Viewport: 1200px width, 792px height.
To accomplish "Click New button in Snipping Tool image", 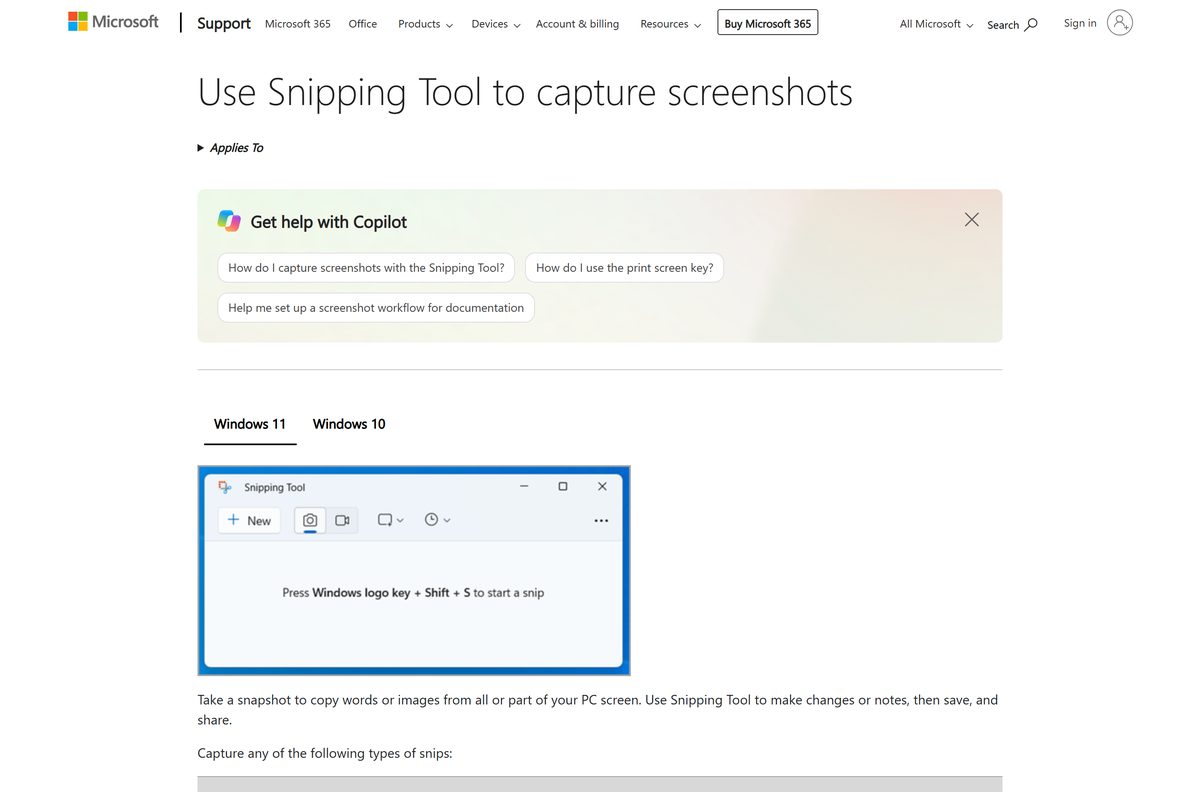I will [249, 520].
